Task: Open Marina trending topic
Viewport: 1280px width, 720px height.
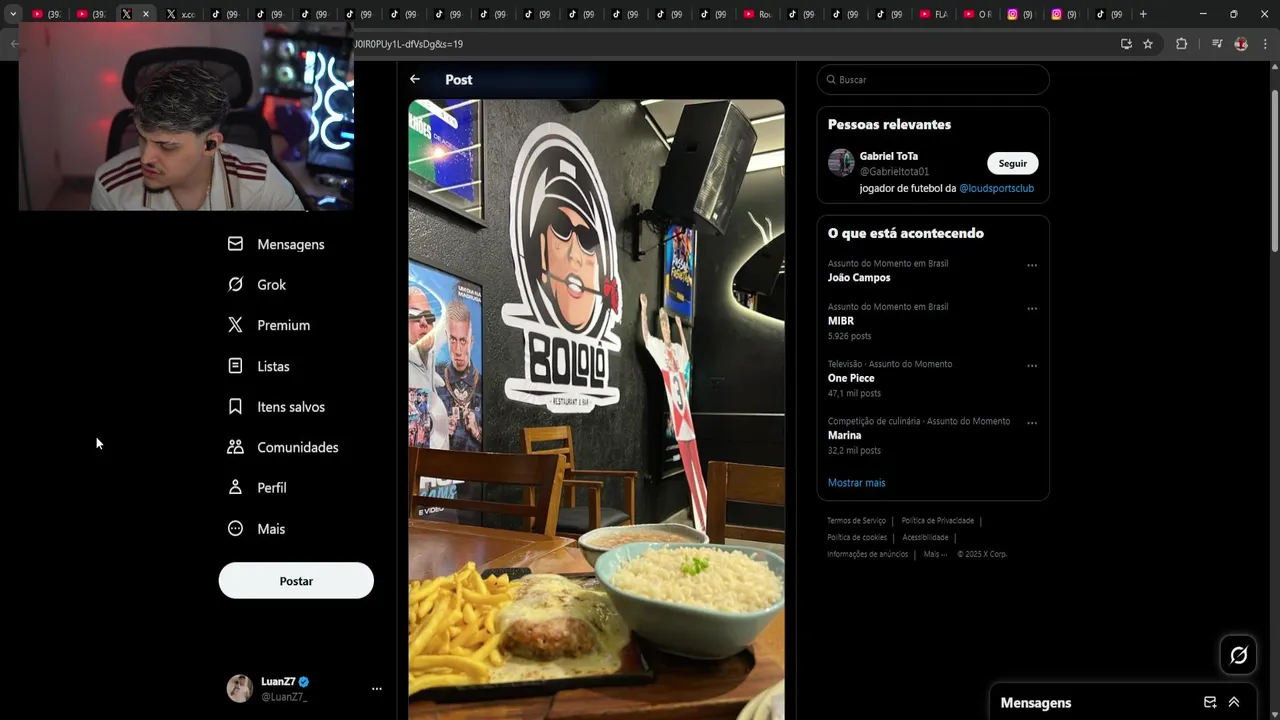Action: point(844,435)
